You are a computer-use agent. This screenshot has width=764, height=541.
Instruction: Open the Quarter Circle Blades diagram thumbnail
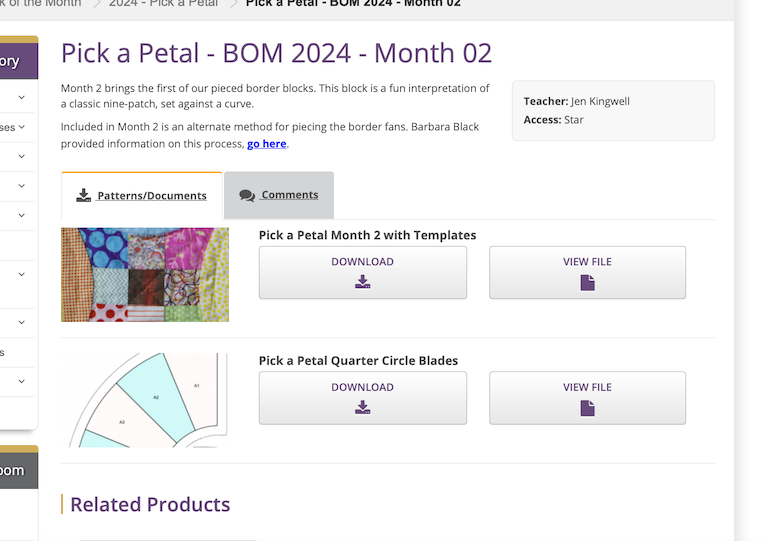145,400
